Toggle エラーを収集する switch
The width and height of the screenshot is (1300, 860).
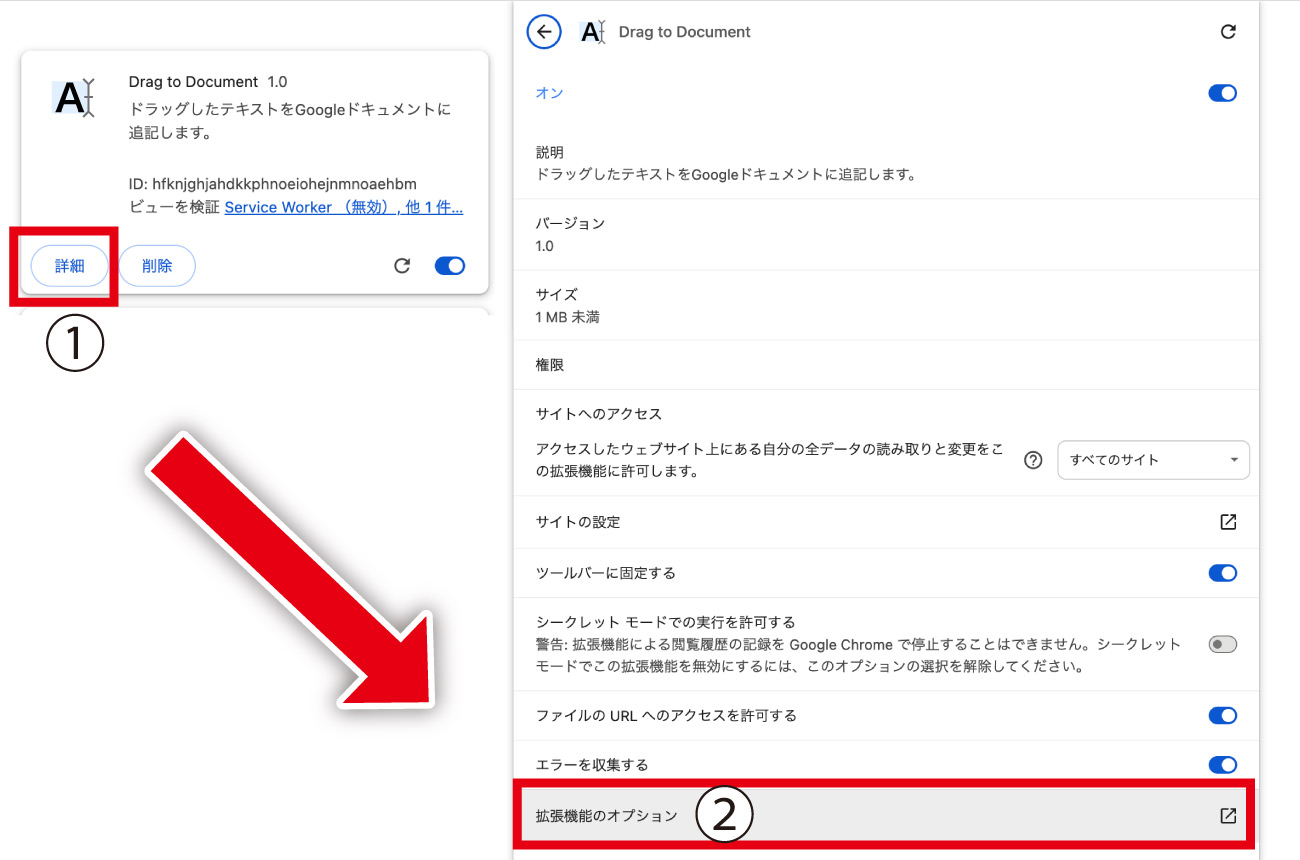(x=1223, y=765)
